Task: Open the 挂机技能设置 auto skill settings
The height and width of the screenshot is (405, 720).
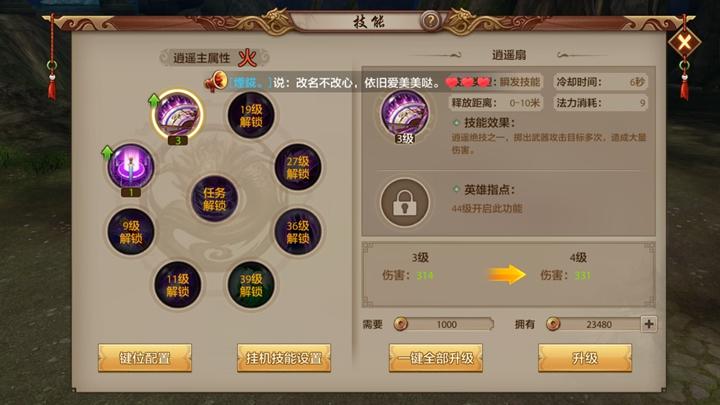Action: click(284, 358)
